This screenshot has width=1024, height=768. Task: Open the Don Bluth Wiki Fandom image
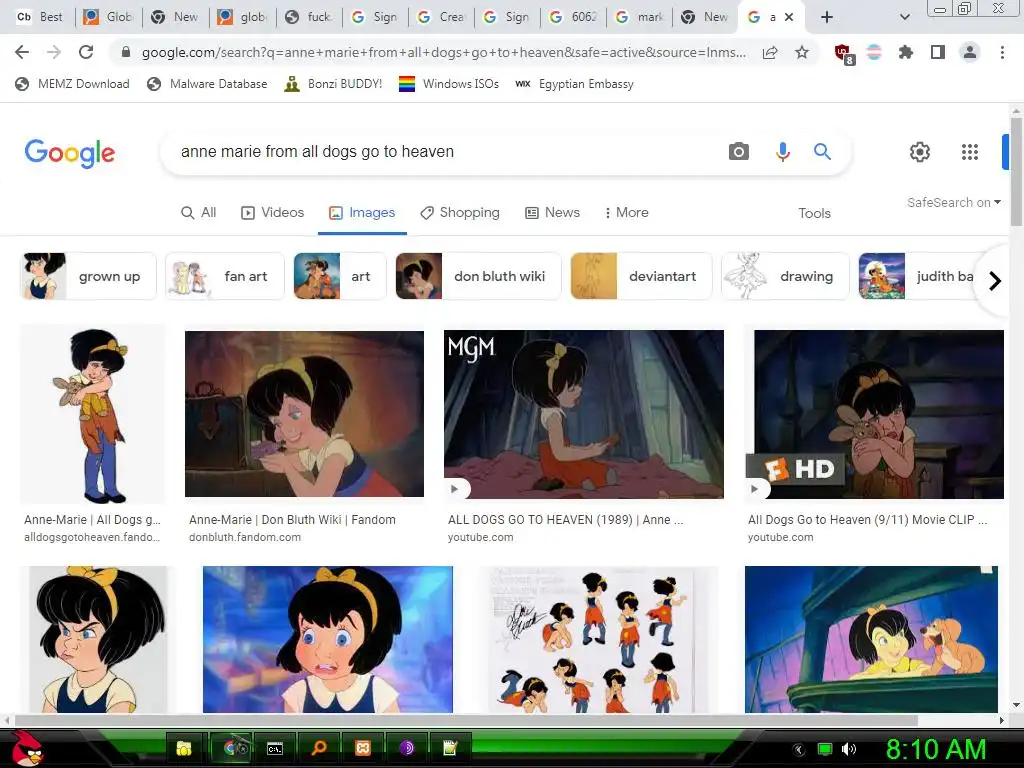[x=304, y=414]
